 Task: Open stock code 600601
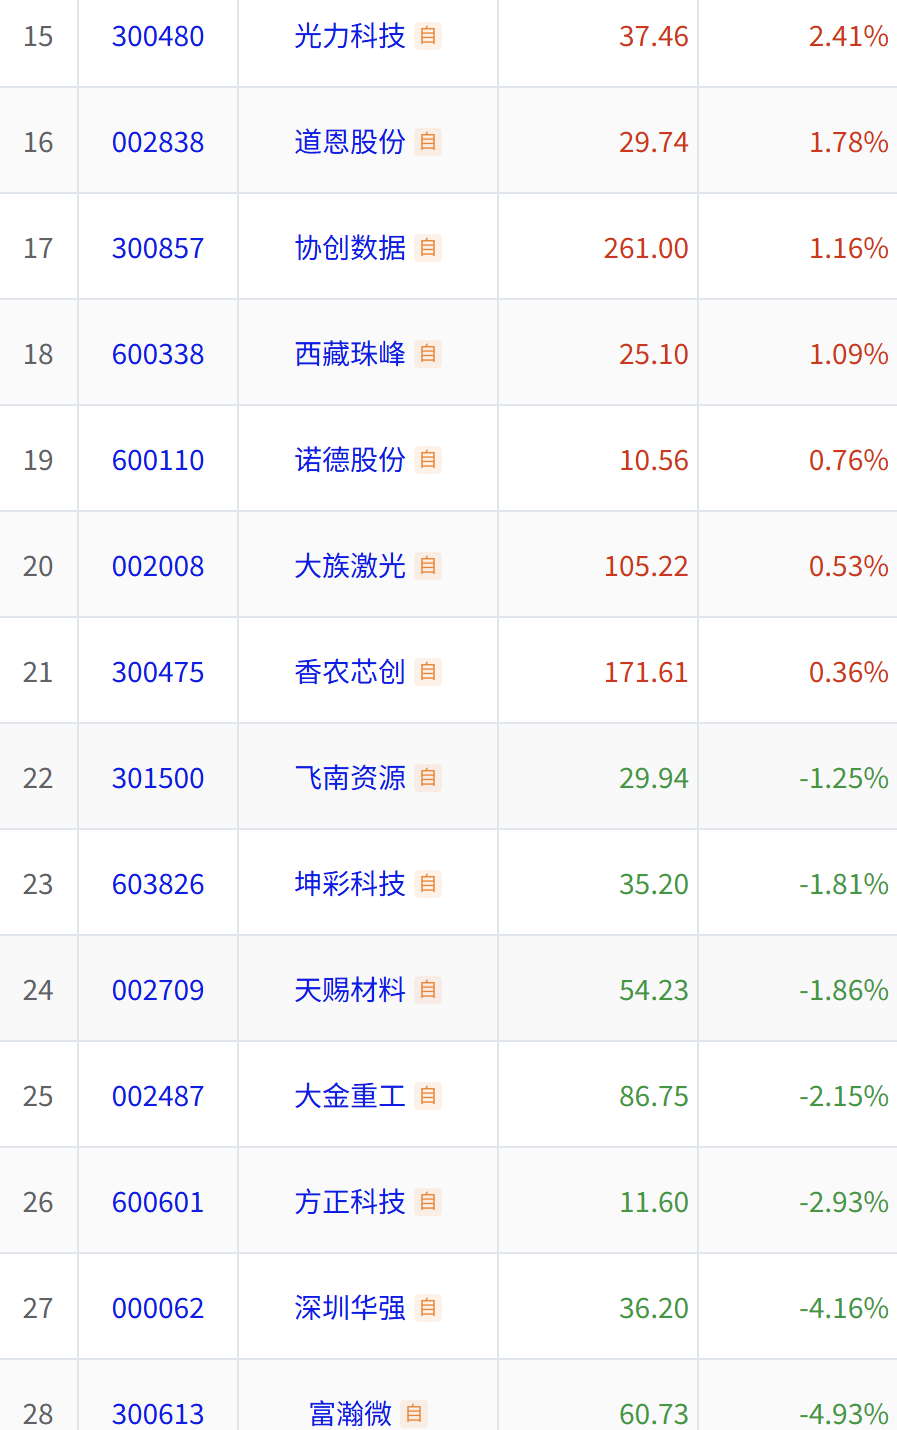158,1203
